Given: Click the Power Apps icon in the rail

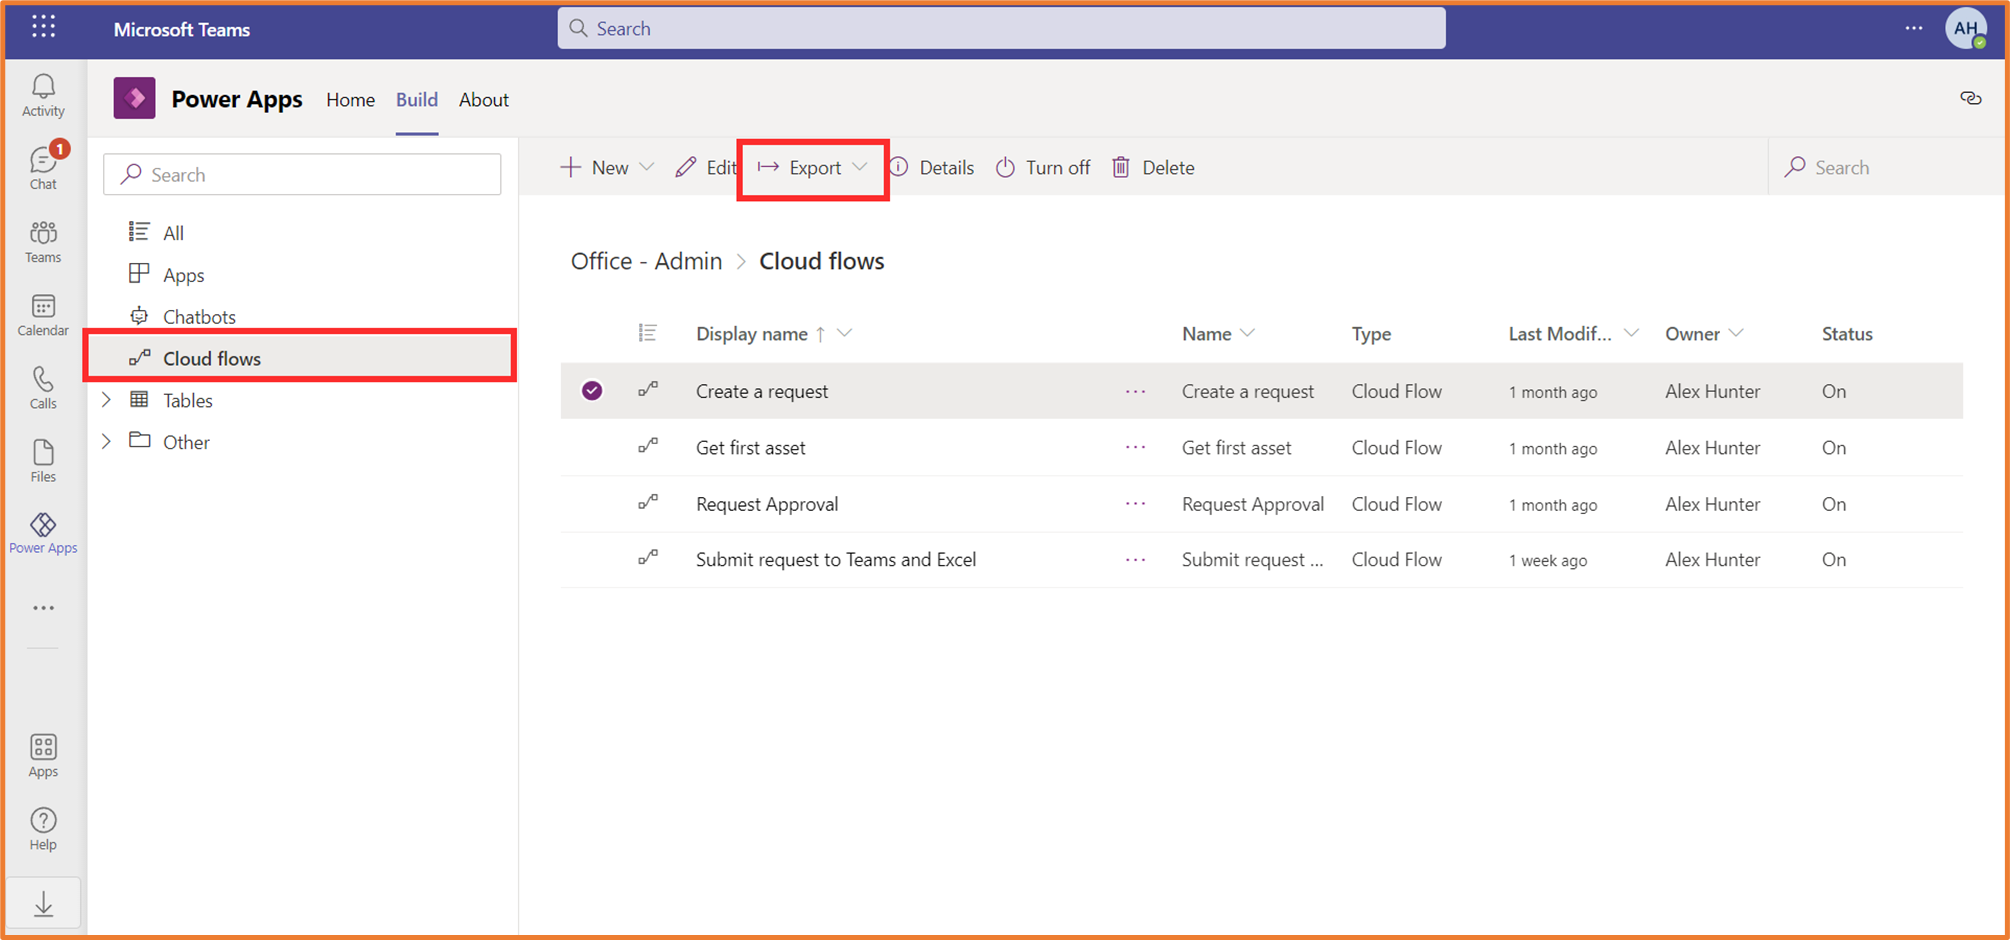Looking at the screenshot, I should click(x=42, y=527).
